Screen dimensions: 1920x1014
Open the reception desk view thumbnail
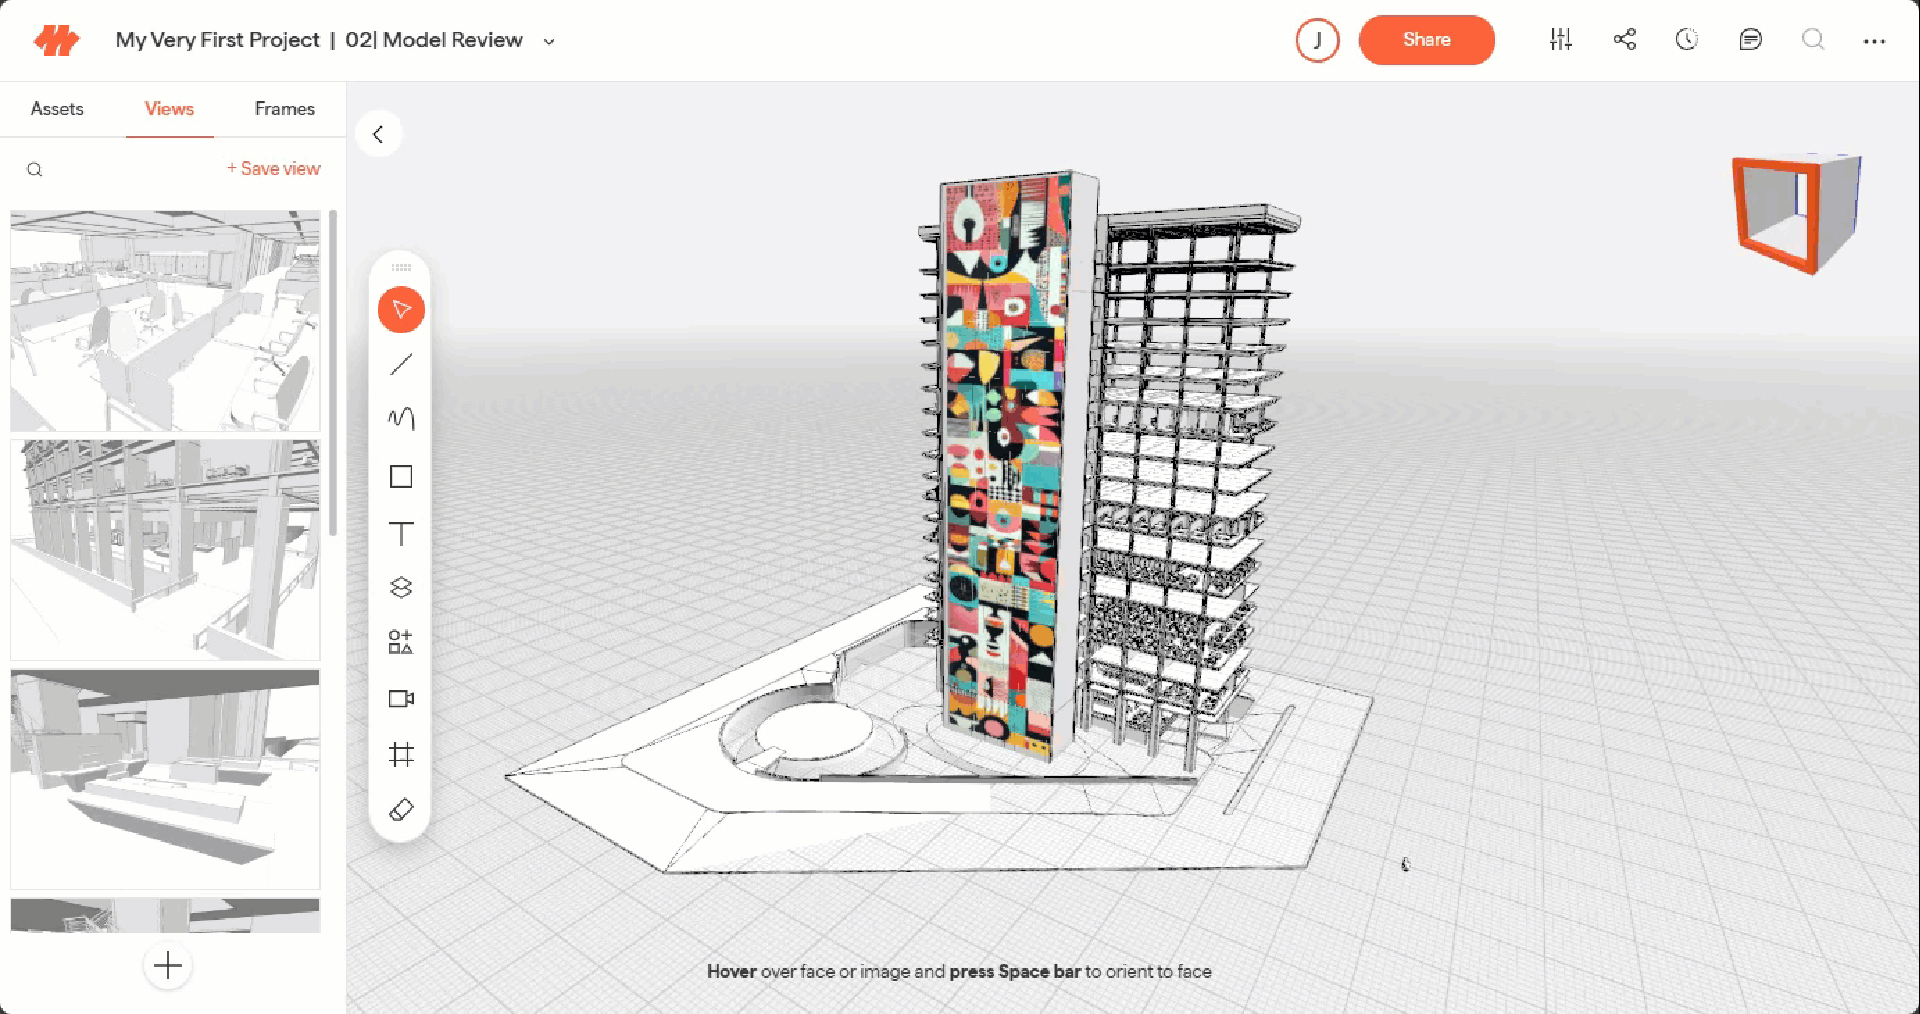pos(165,779)
